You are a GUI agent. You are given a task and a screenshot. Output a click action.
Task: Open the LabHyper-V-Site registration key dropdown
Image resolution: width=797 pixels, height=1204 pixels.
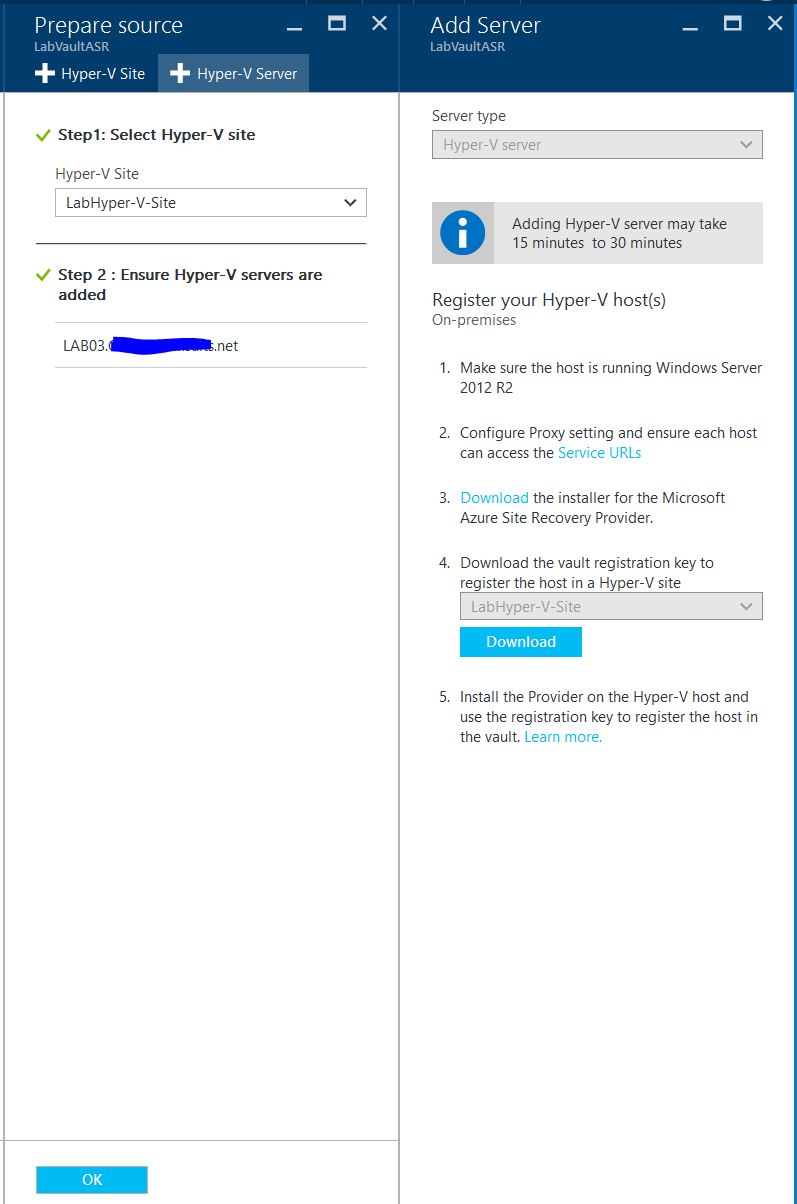click(x=610, y=607)
